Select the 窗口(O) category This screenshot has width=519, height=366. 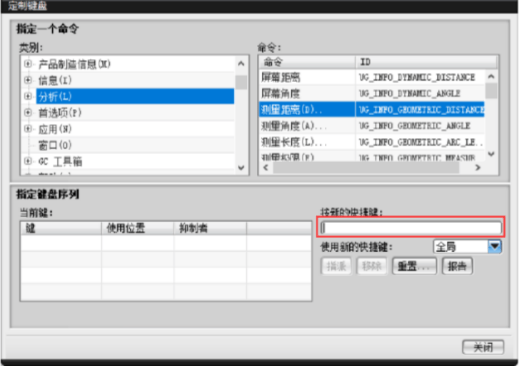pos(55,145)
